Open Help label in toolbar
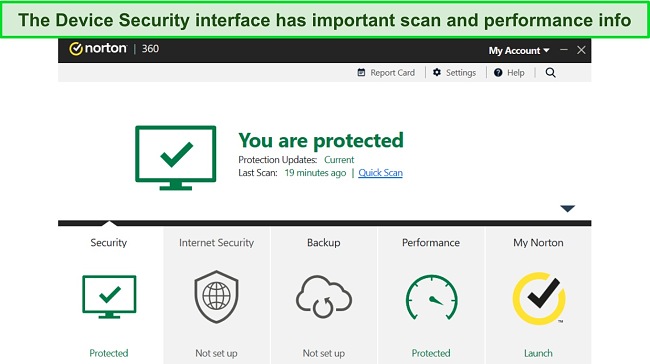Screen dimensions: 650x364 [516, 73]
